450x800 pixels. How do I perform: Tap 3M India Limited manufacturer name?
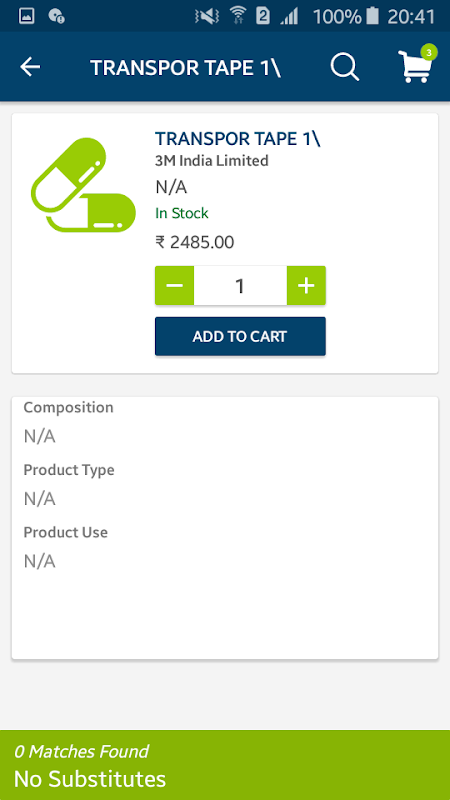click(x=212, y=161)
